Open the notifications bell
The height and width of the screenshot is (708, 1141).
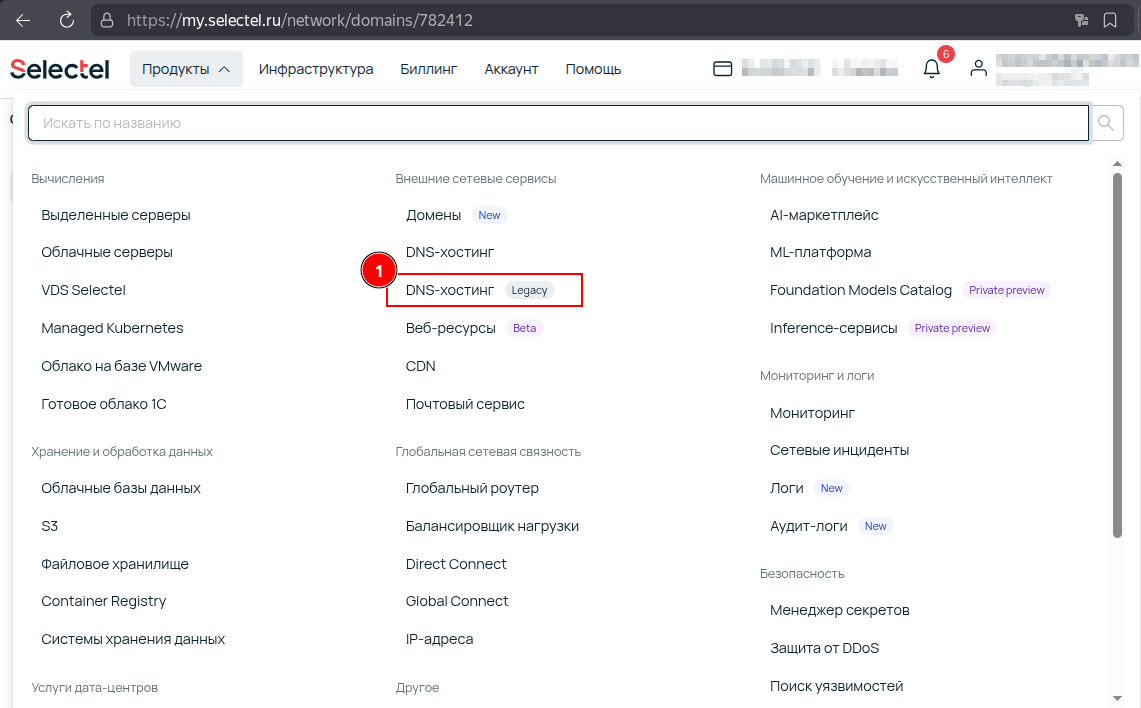point(931,68)
